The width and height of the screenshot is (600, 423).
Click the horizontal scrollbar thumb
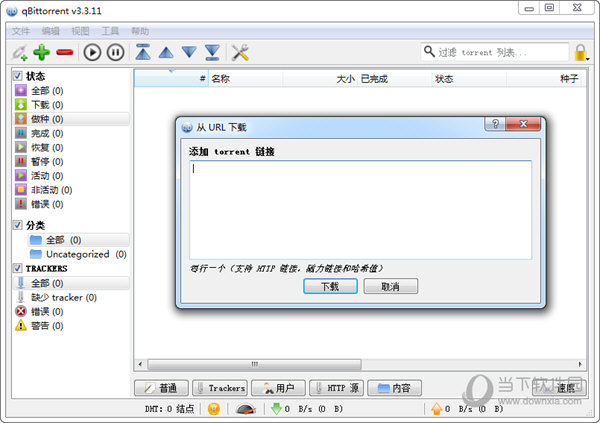[254, 364]
